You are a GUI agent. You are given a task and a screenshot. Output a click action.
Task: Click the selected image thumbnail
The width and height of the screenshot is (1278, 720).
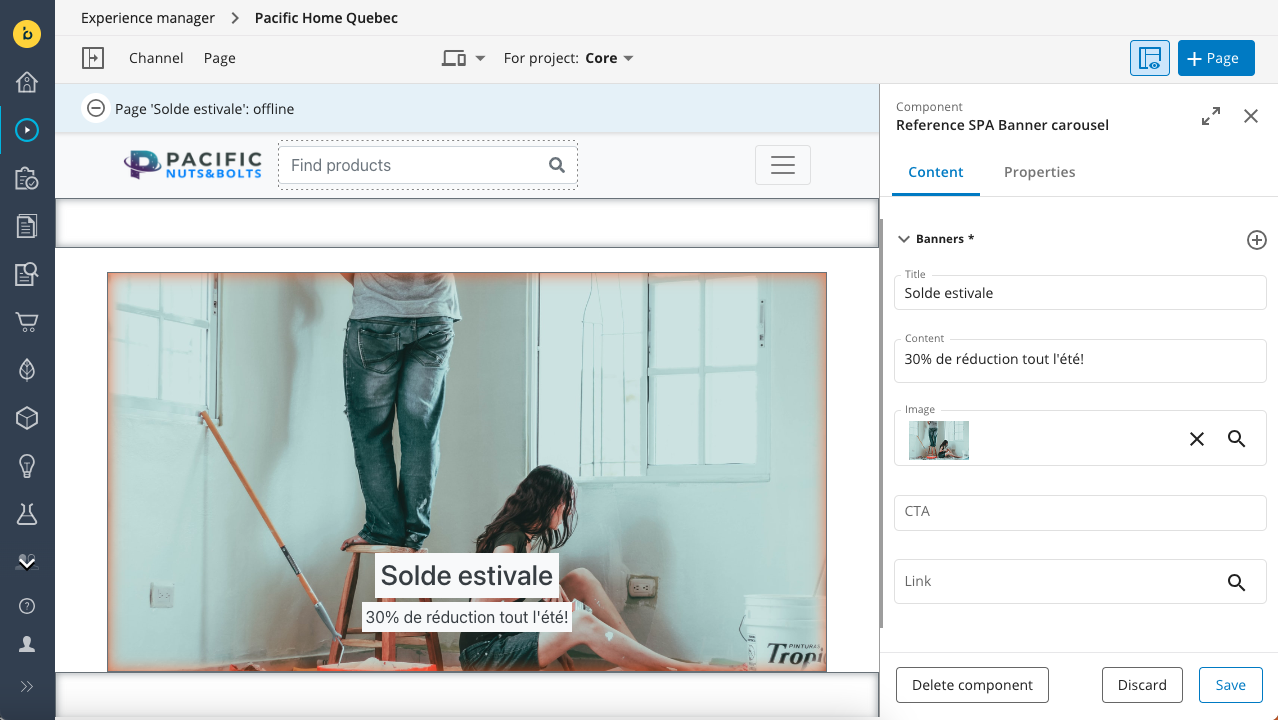point(939,440)
